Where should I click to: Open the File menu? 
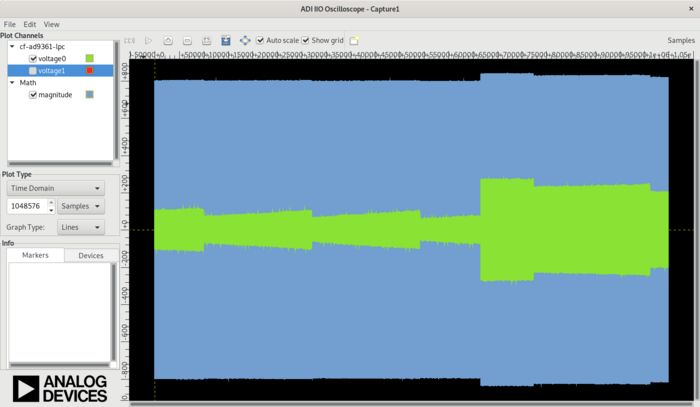pos(9,24)
